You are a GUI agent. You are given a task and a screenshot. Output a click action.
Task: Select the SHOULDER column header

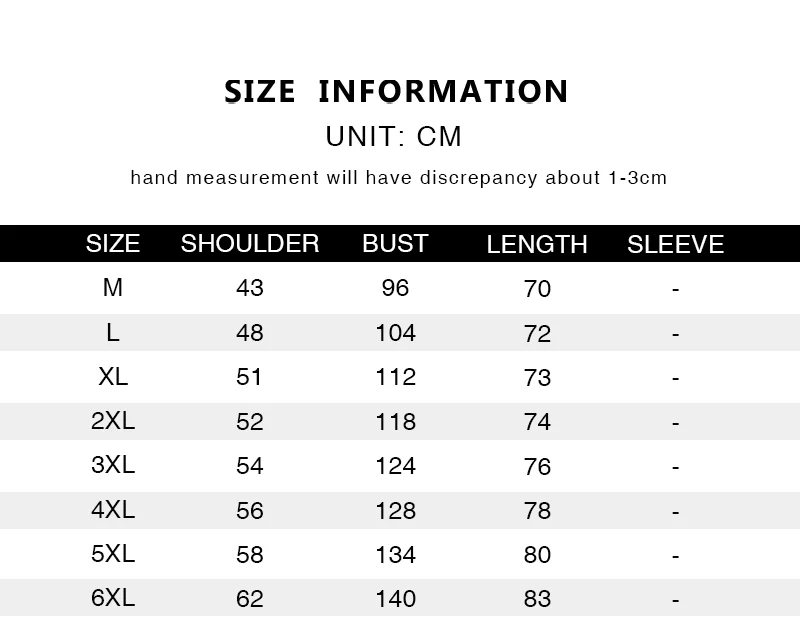pos(250,244)
